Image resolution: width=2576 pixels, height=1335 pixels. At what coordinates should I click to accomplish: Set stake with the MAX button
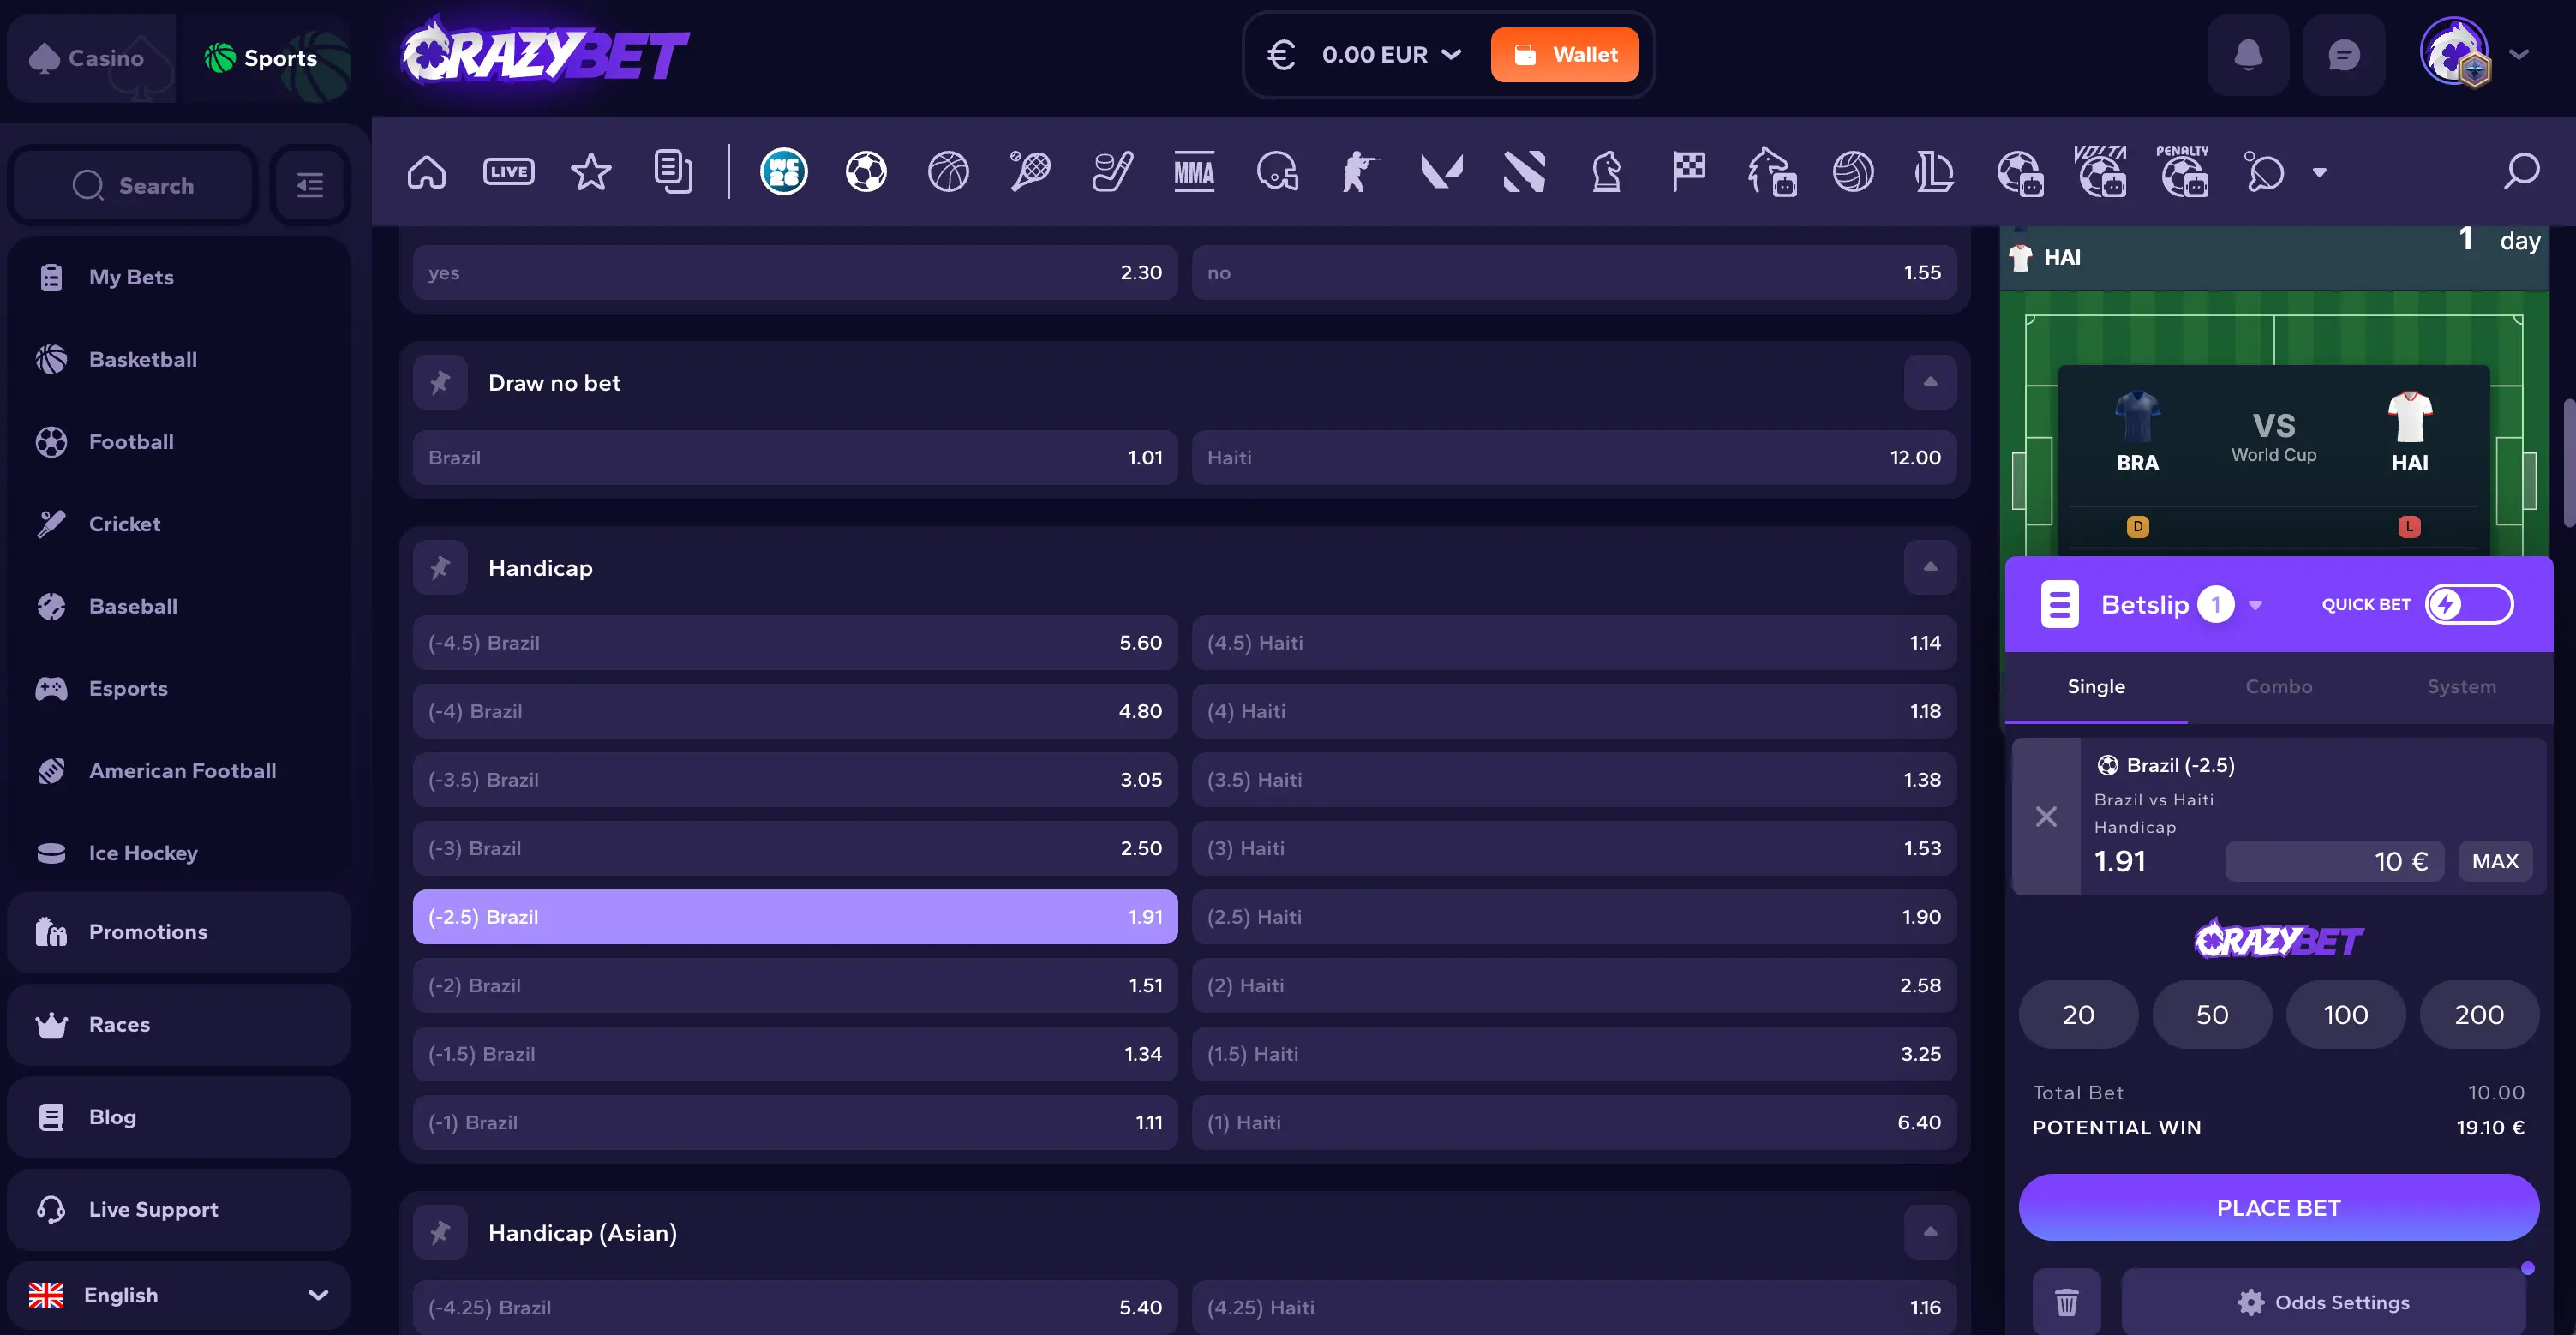2495,861
